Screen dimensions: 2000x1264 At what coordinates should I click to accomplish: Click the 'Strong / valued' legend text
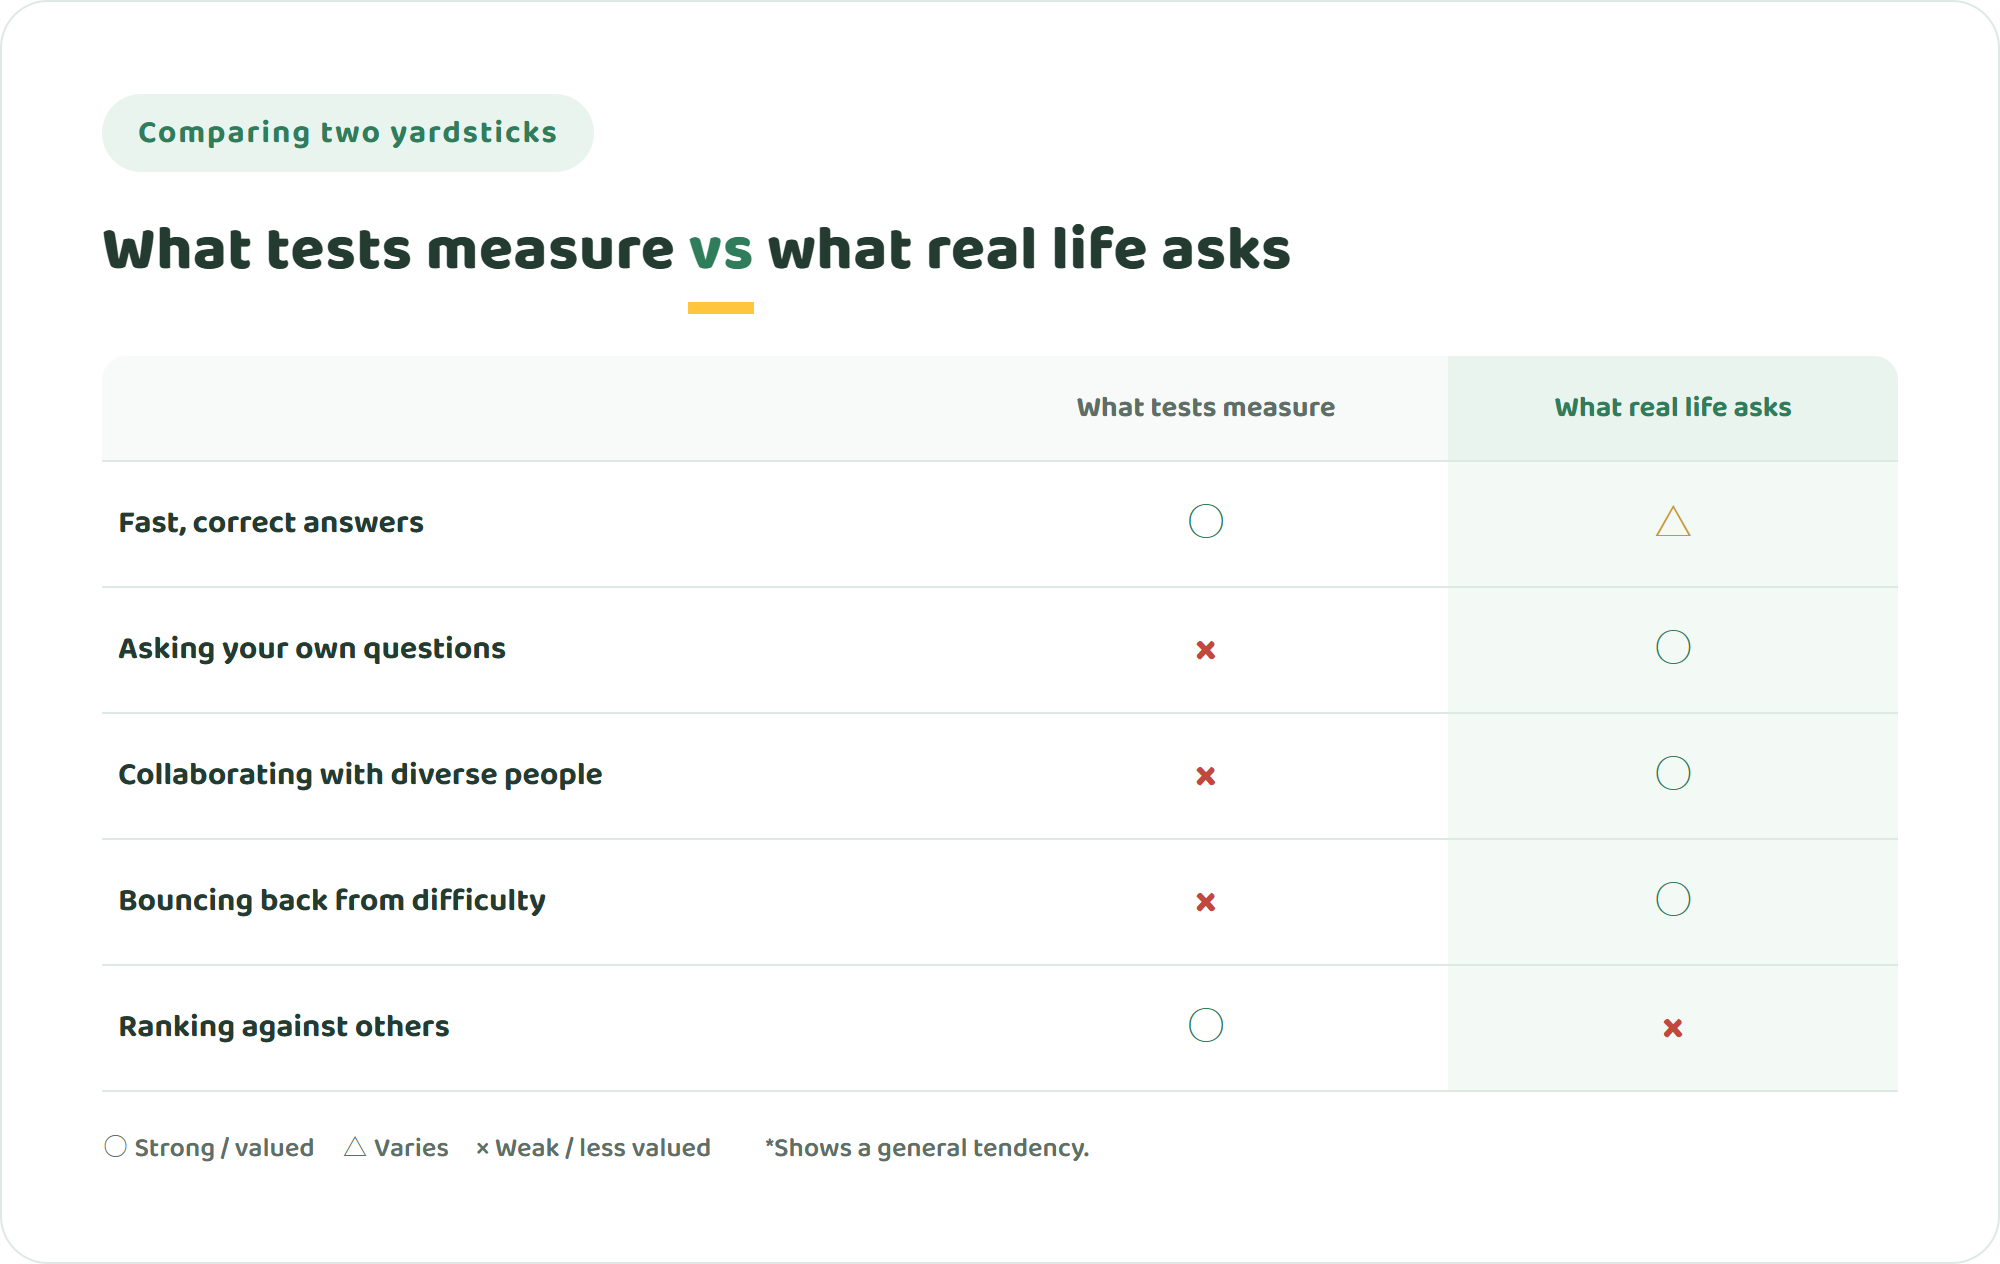point(224,1148)
